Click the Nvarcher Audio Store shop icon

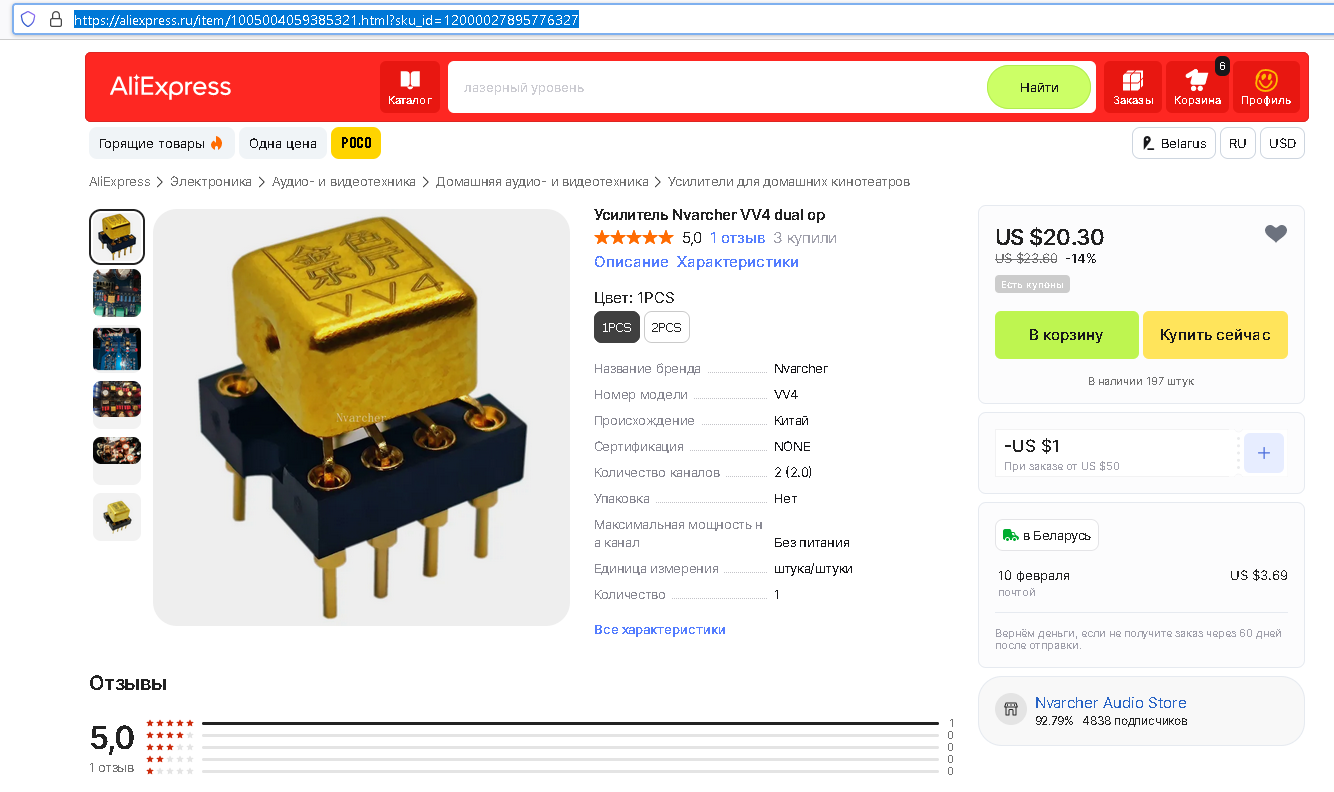point(1011,709)
